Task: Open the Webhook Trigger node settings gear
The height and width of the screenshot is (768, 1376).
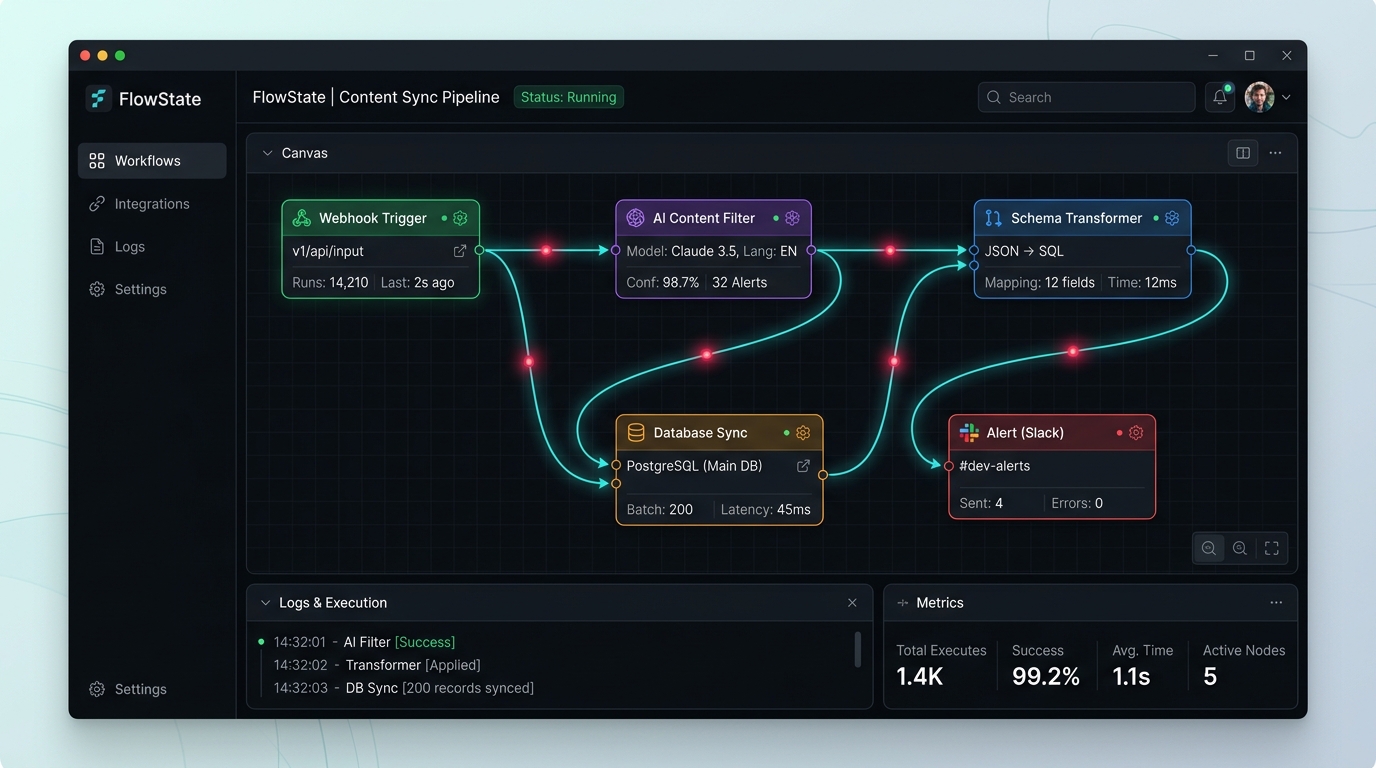Action: click(x=460, y=218)
